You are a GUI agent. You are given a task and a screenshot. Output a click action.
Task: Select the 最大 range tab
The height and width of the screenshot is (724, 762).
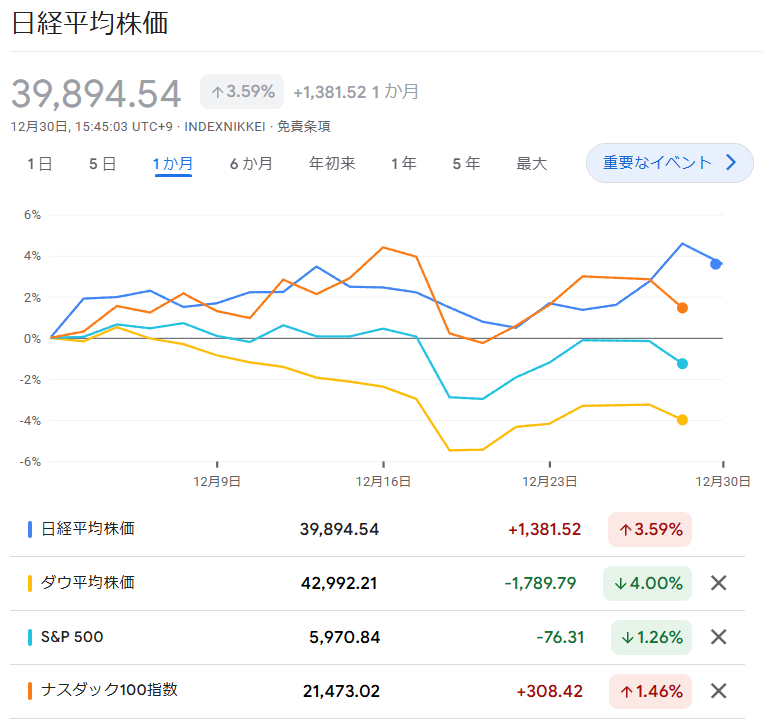531,164
